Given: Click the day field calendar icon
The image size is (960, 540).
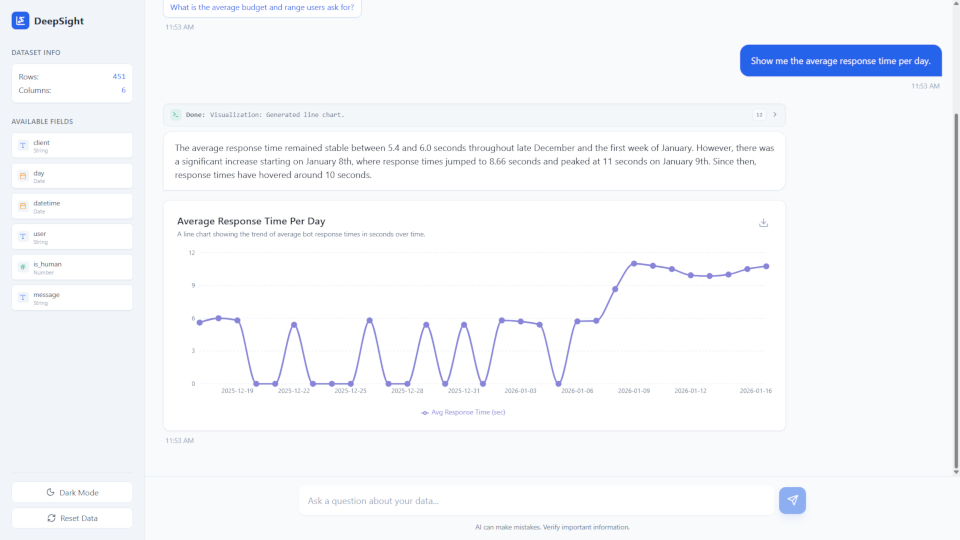Looking at the screenshot, I should [x=23, y=176].
